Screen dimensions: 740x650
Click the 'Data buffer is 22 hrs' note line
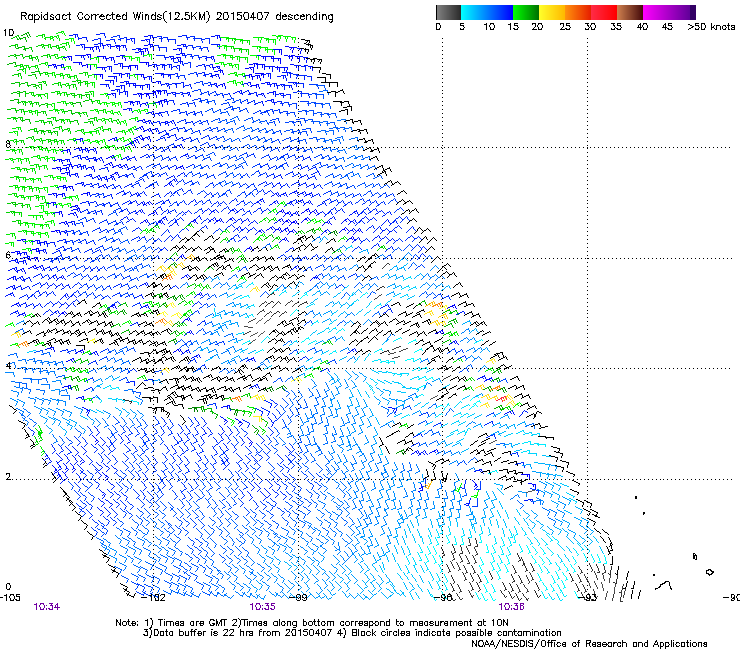click(x=352, y=633)
